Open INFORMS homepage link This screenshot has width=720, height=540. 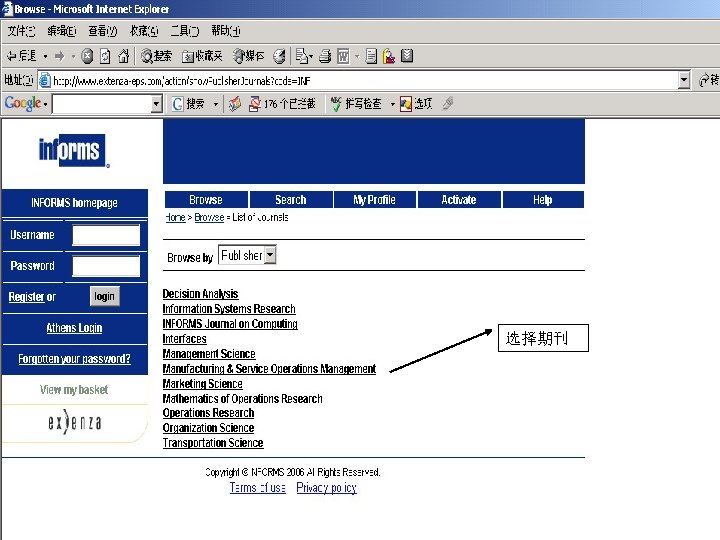click(x=74, y=202)
